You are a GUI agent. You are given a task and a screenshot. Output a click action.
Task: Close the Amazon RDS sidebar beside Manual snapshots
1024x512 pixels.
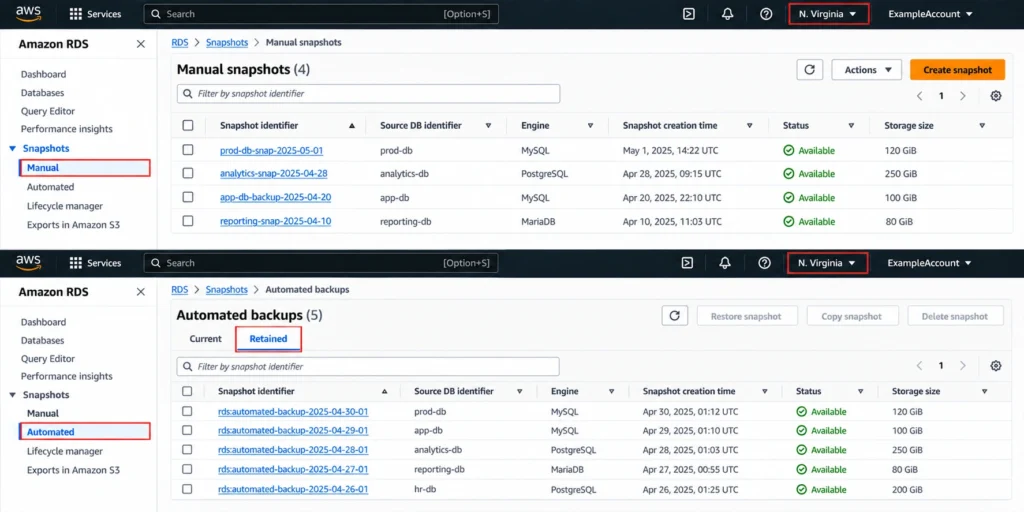coord(140,44)
